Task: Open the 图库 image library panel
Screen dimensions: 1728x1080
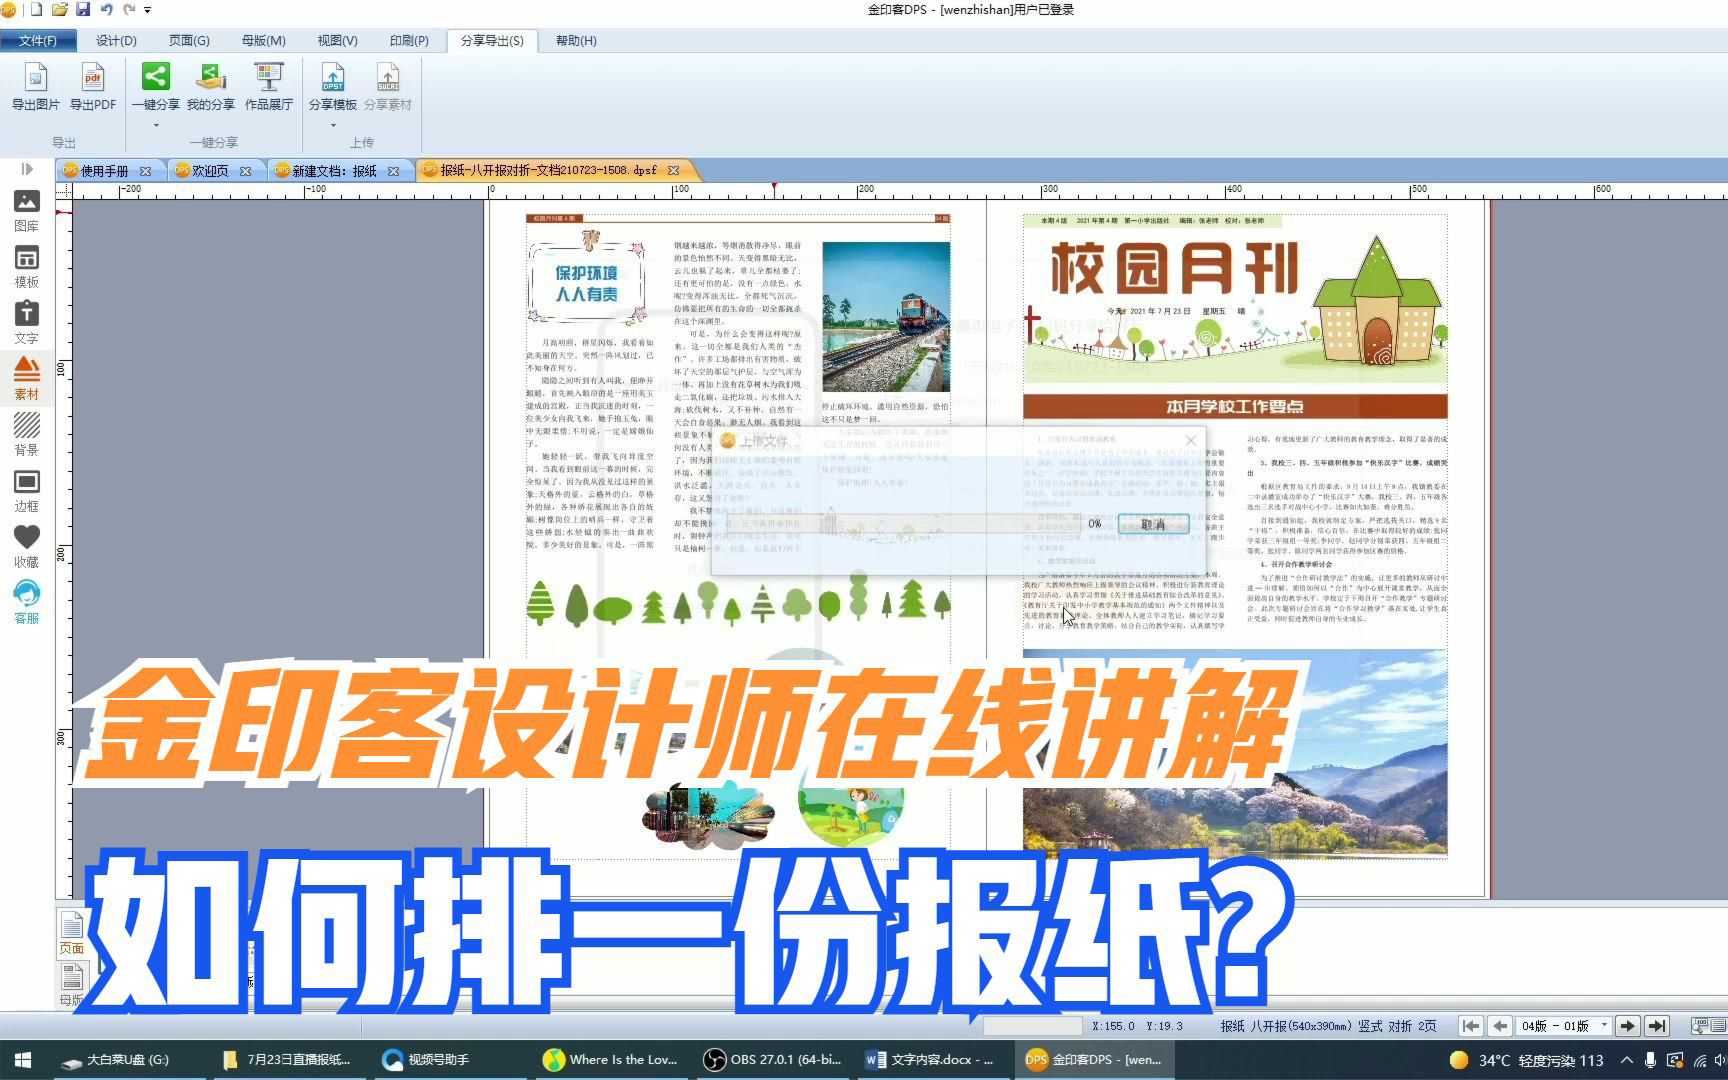Action: 27,211
